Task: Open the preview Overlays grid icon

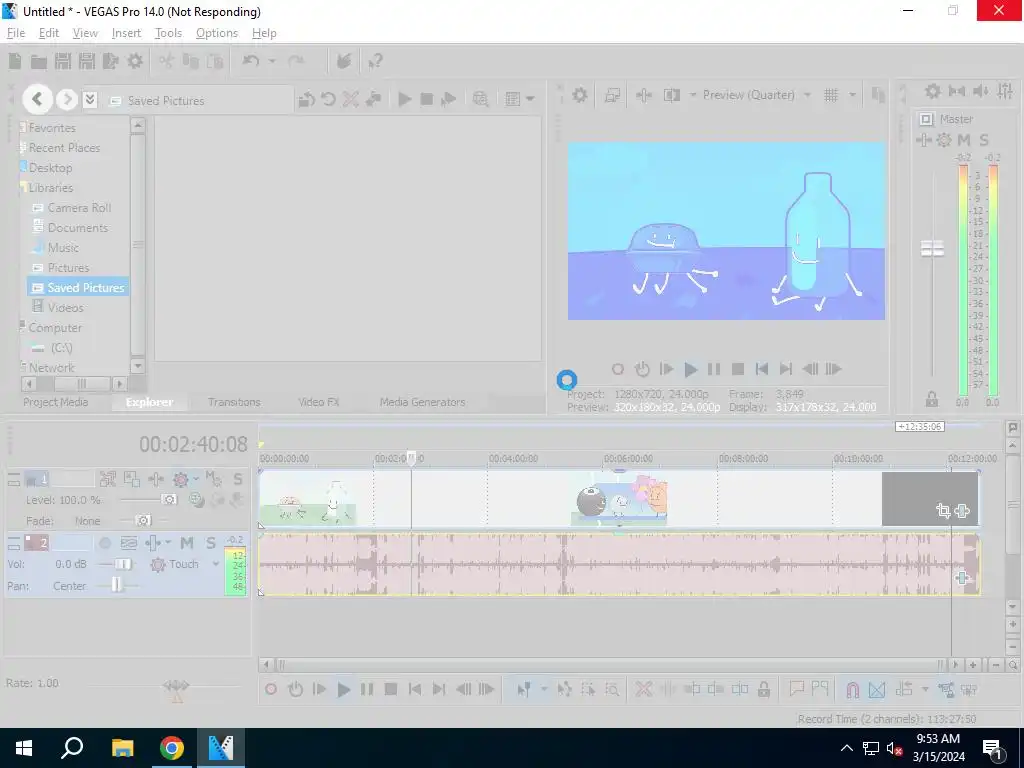Action: (831, 95)
